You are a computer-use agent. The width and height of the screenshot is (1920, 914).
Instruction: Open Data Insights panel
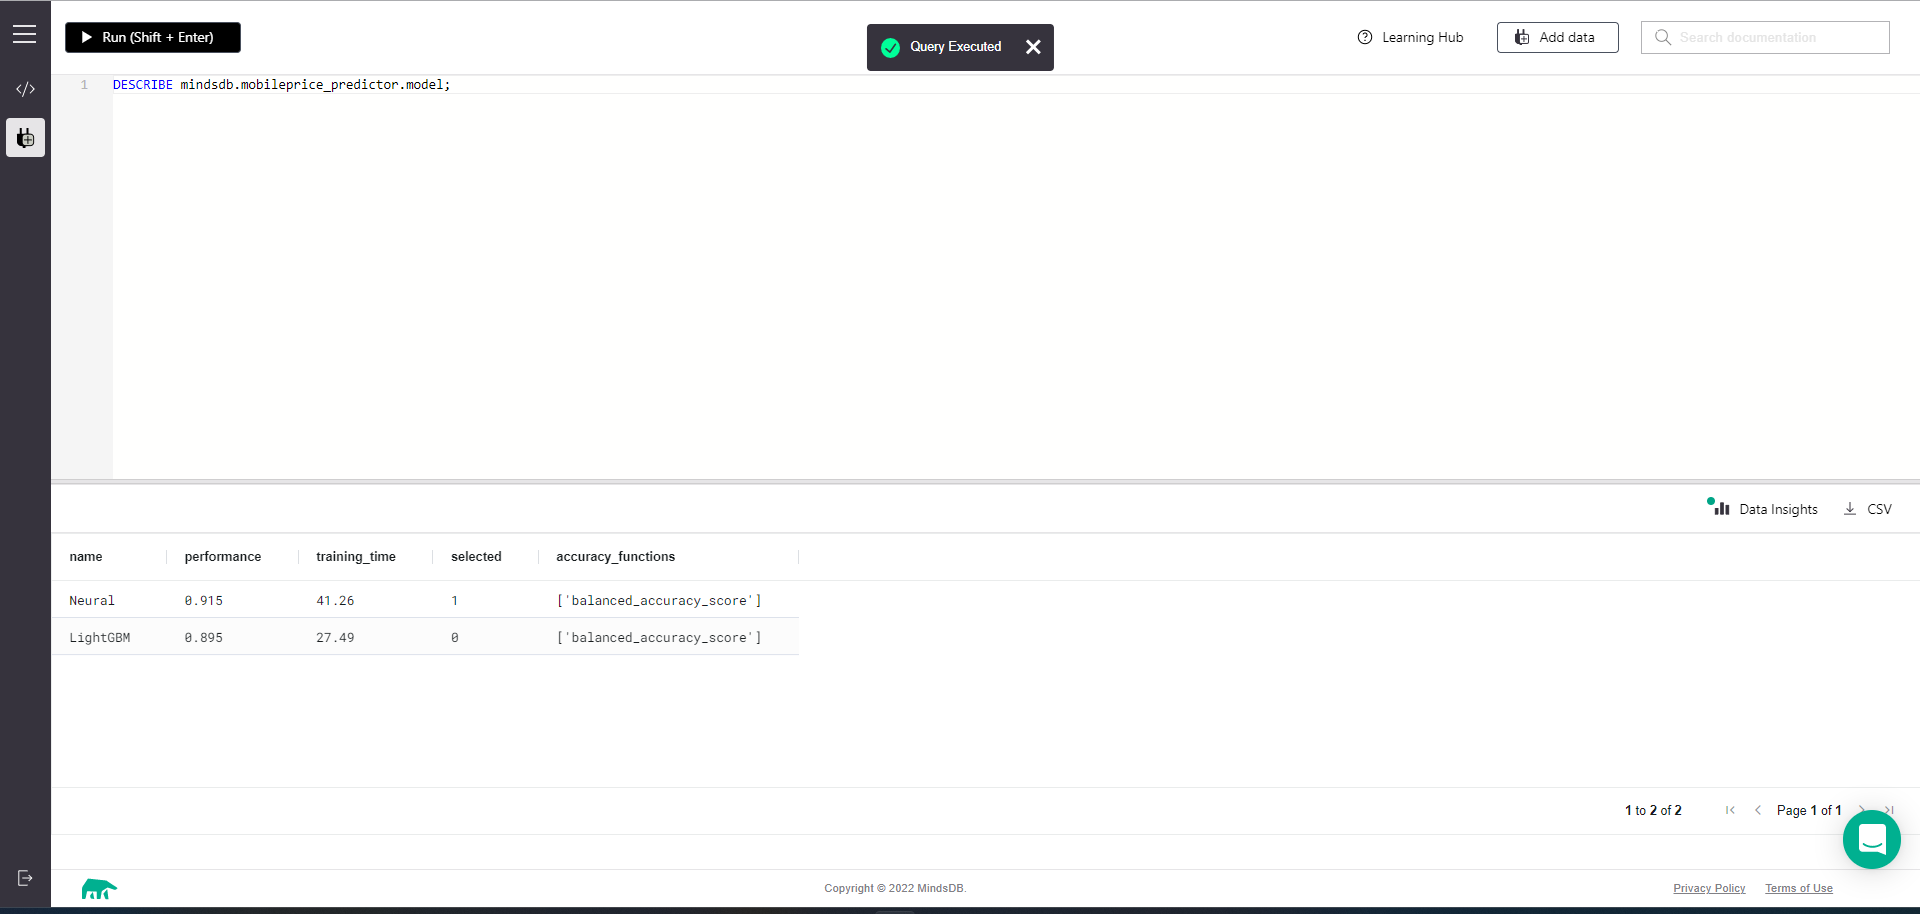(1763, 509)
